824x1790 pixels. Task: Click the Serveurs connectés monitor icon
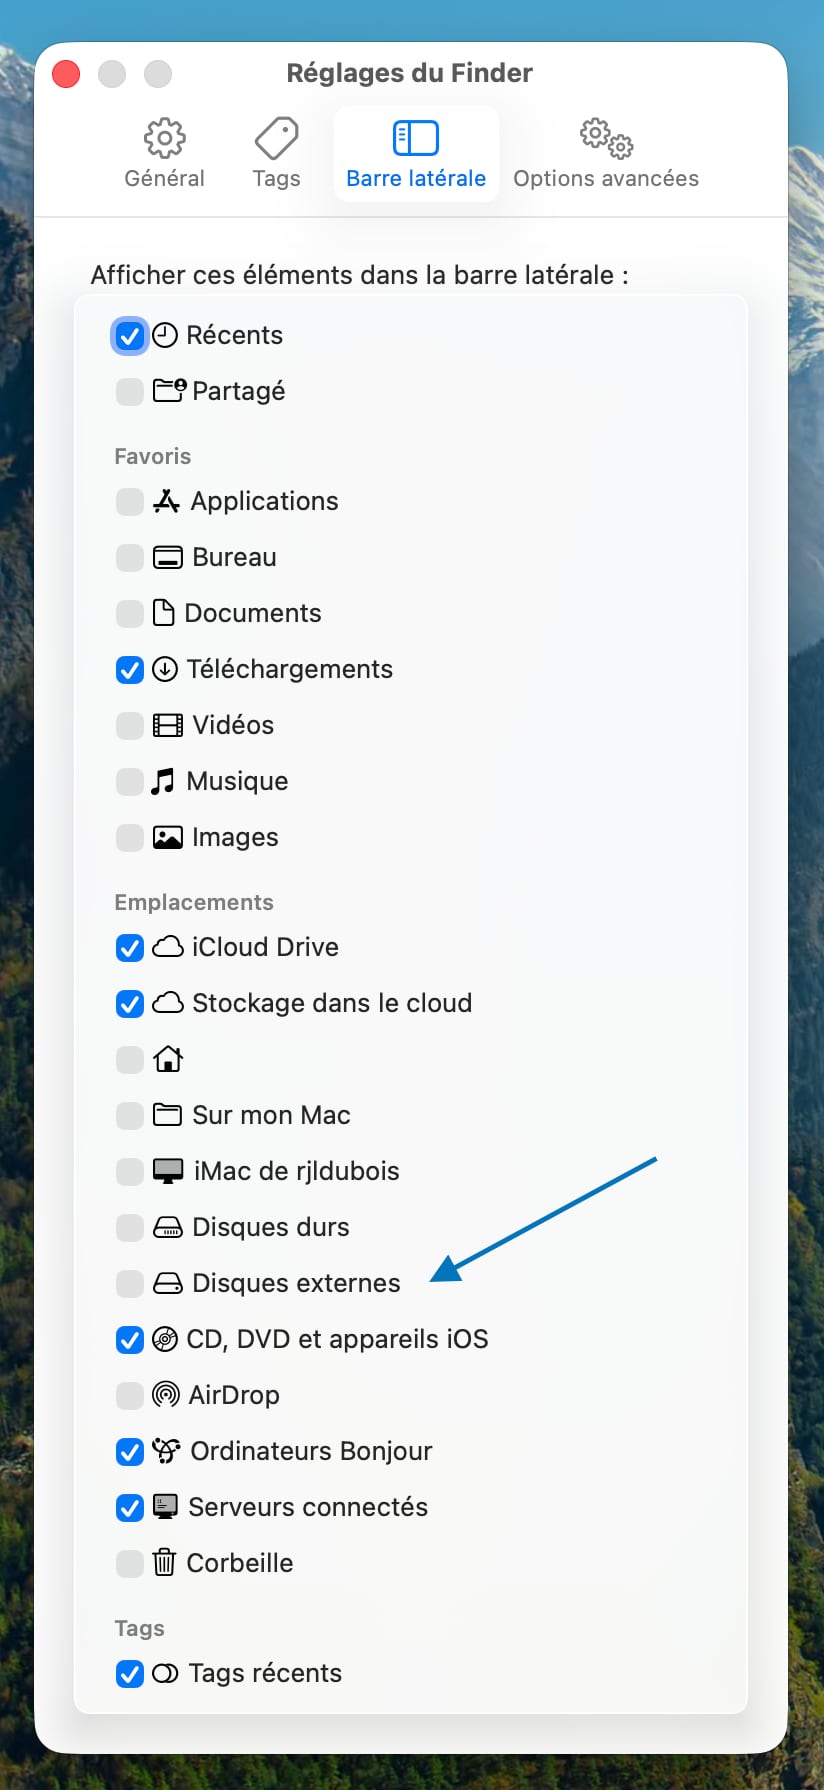(x=165, y=1507)
